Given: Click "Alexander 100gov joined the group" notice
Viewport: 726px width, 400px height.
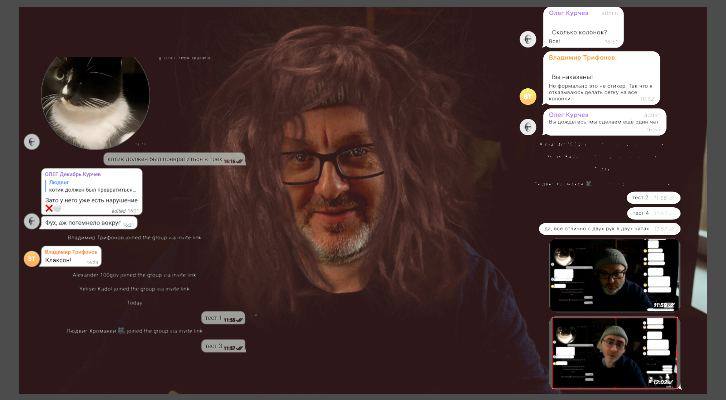Looking at the screenshot, I should coord(134,275).
